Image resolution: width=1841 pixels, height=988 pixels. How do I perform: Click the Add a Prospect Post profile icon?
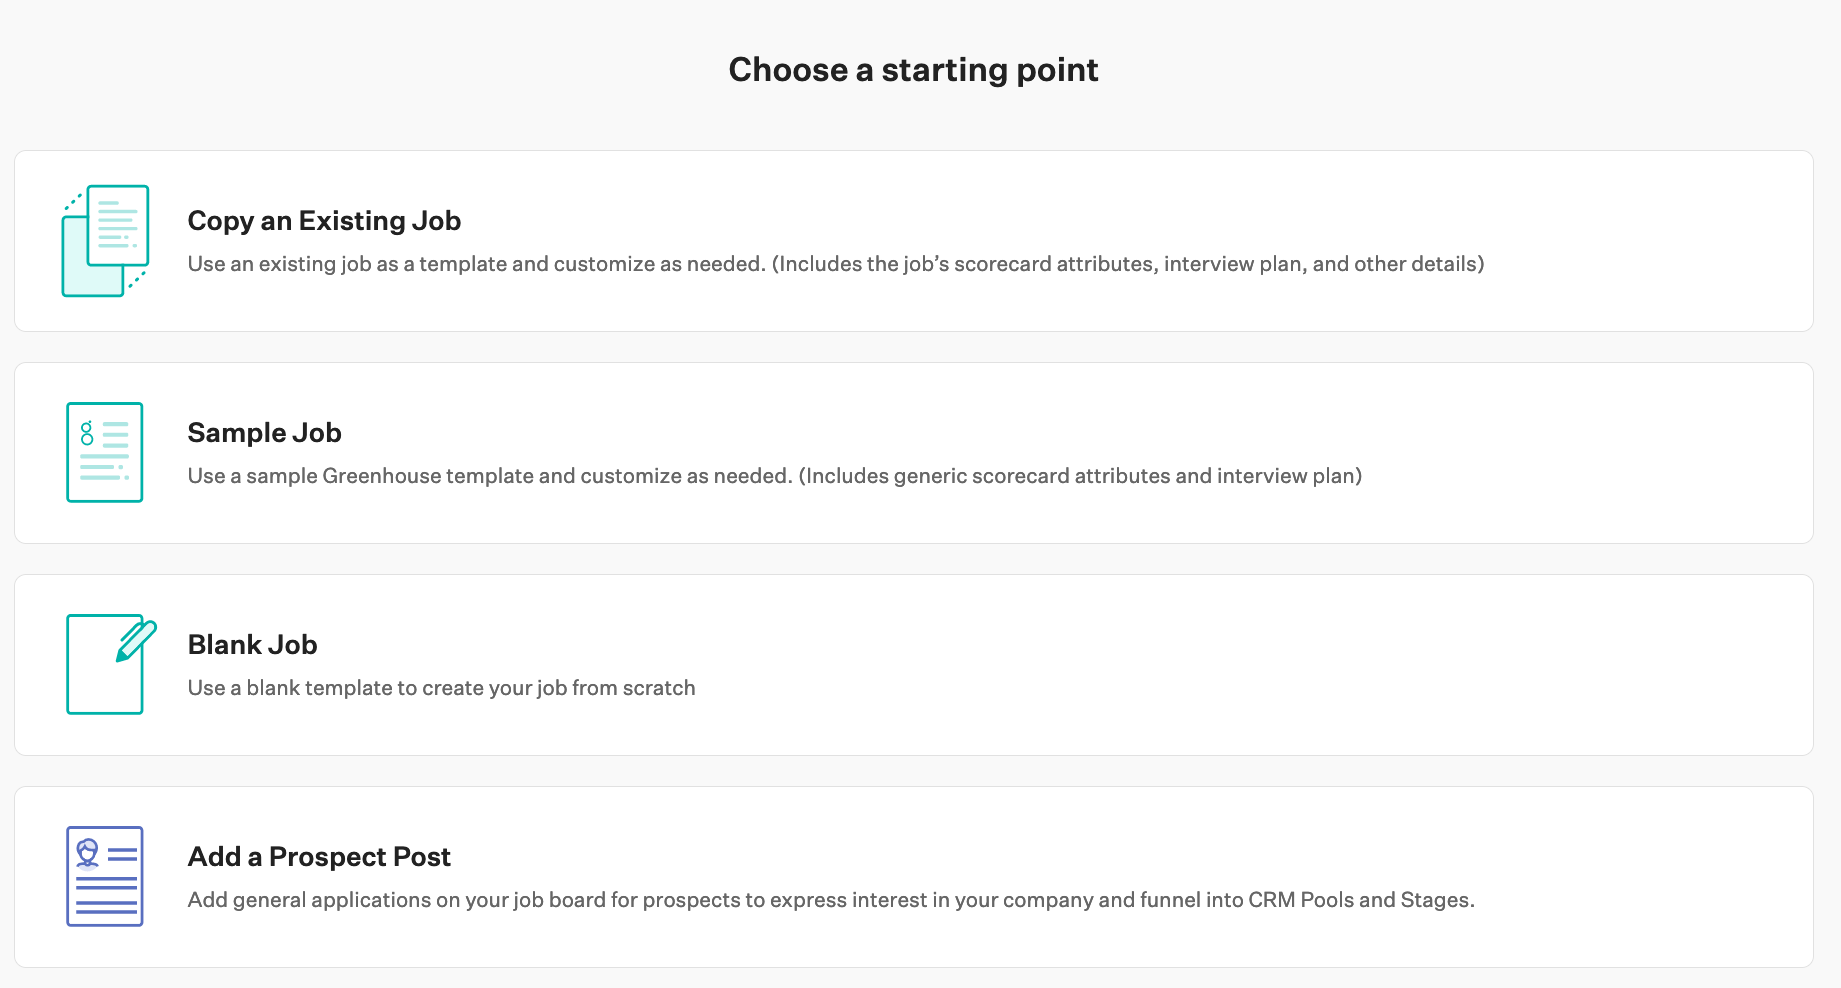[104, 876]
